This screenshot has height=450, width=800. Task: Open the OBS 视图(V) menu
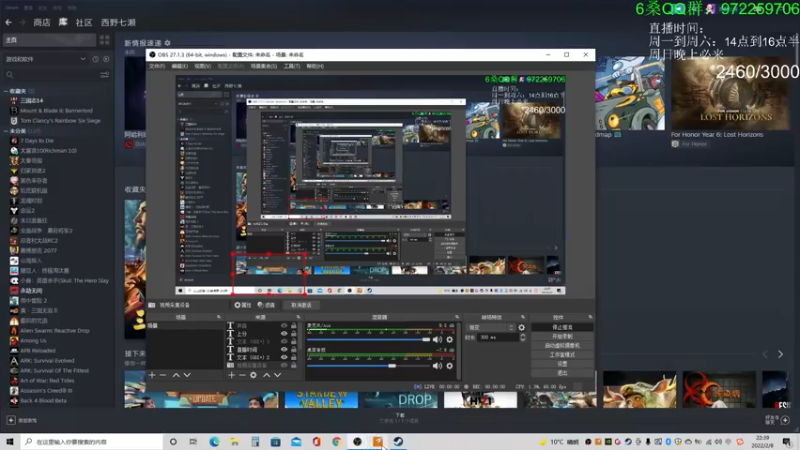[x=203, y=66]
